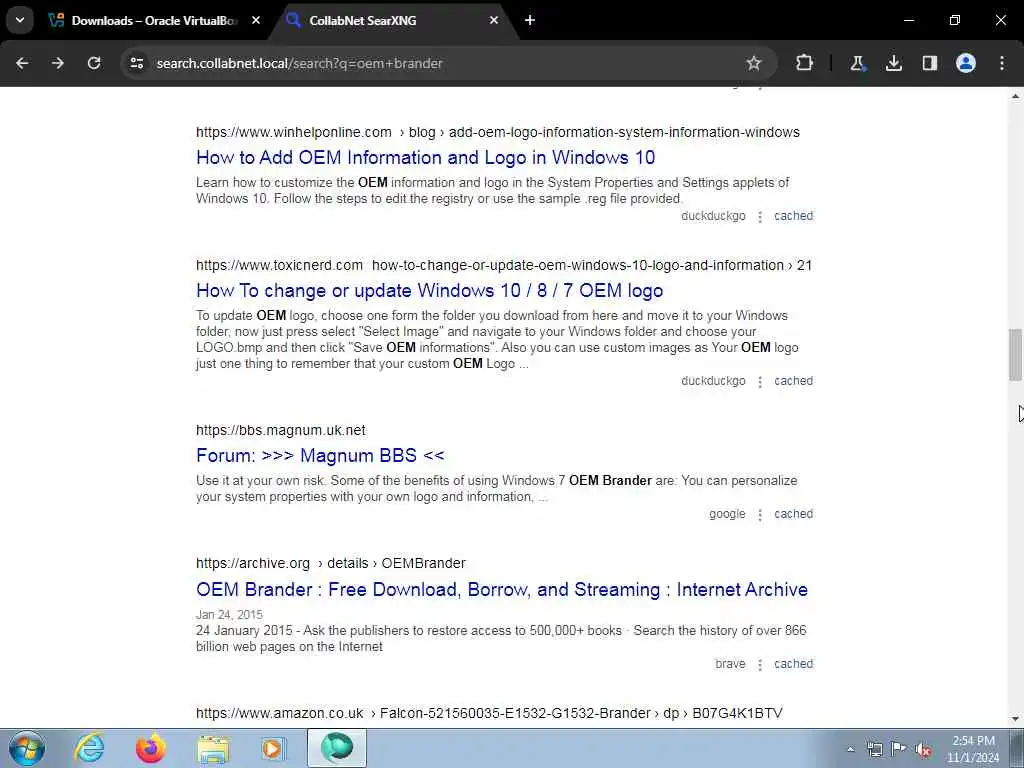Click scrollbar up arrow
The image size is (1024, 768).
1015,97
